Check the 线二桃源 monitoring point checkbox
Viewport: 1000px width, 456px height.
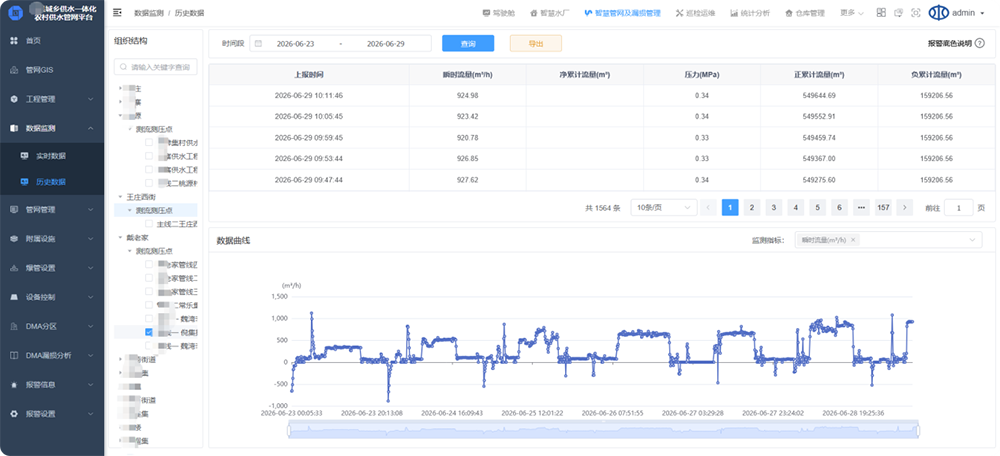(x=149, y=183)
